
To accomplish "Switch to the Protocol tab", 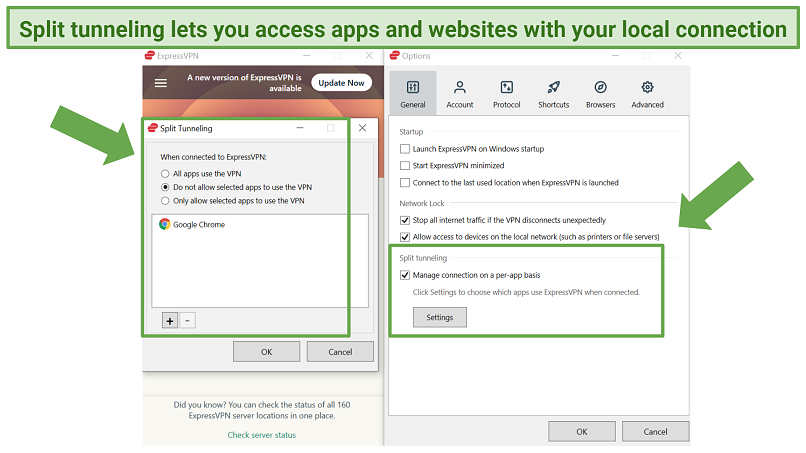I will (507, 94).
